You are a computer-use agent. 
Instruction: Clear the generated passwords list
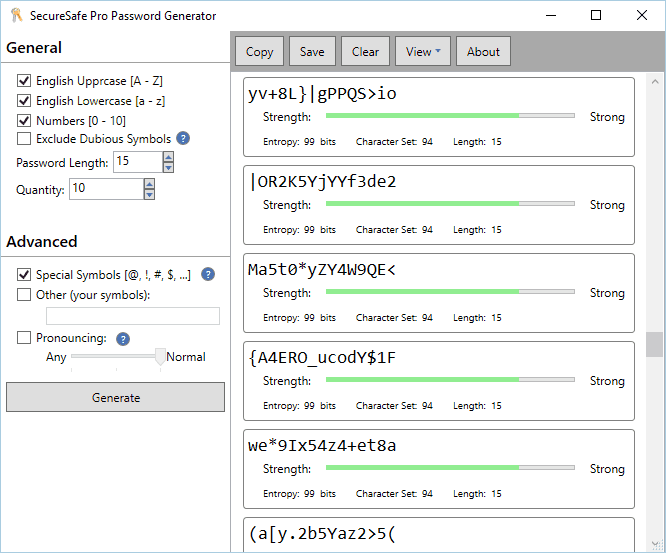point(365,51)
